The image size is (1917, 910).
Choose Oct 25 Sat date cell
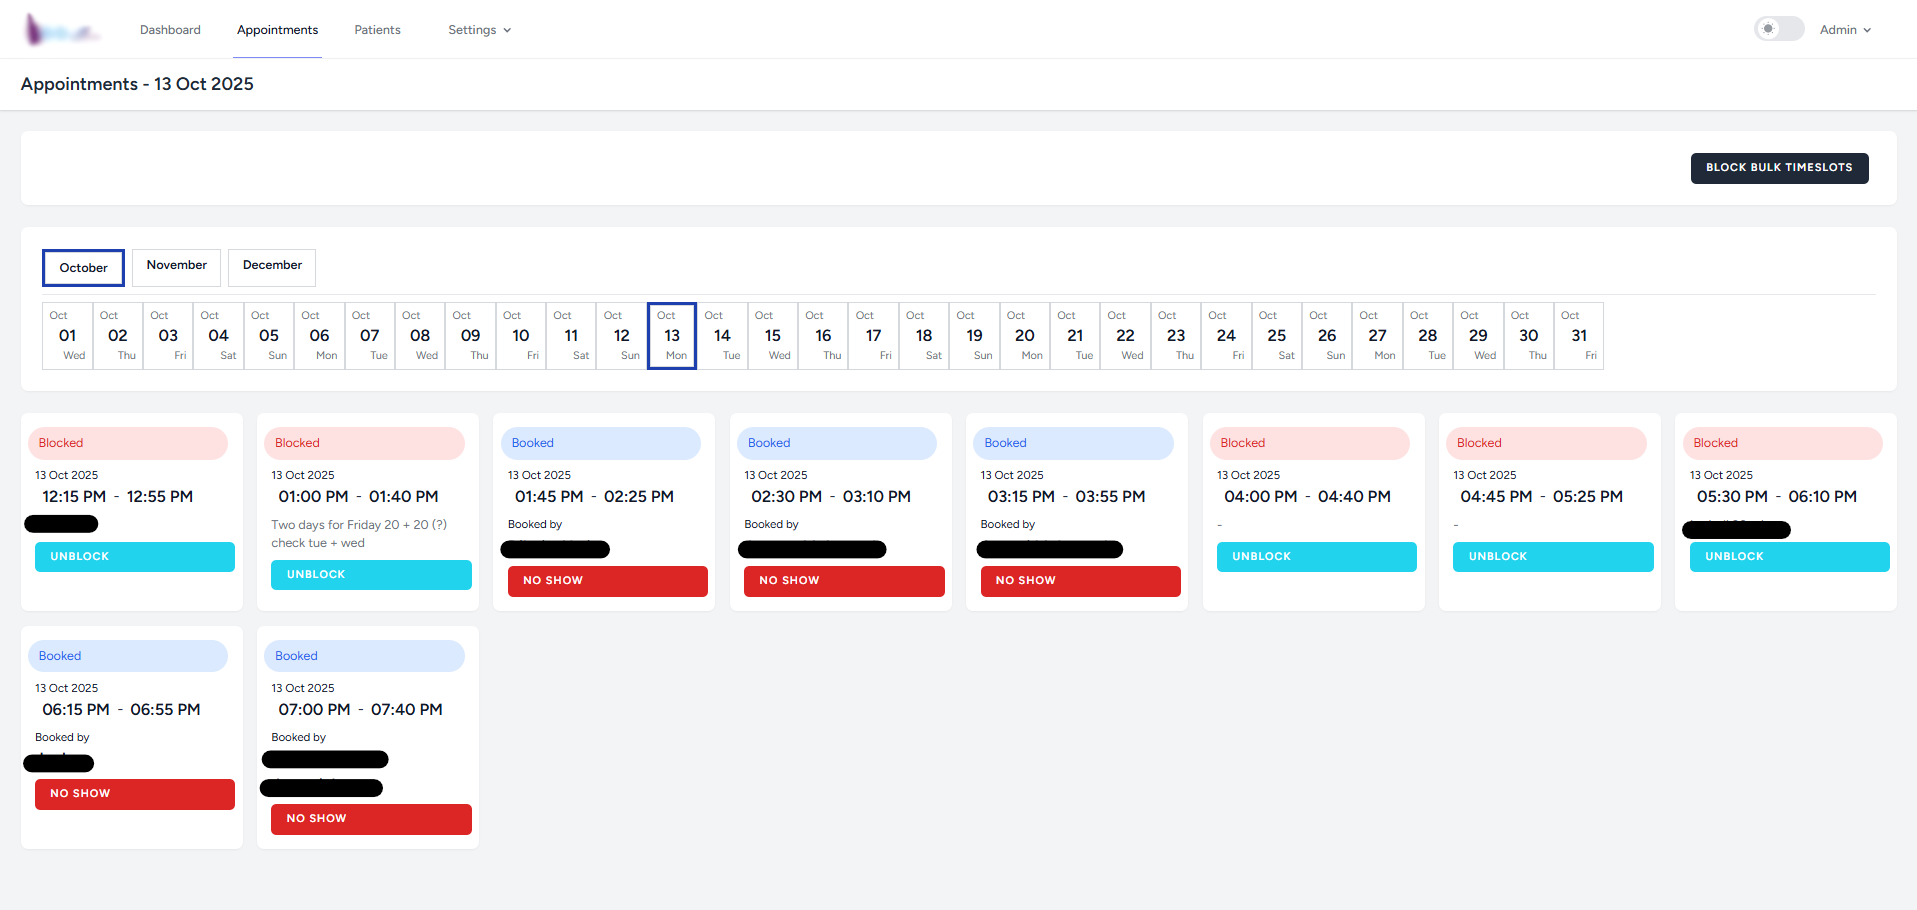[1277, 336]
